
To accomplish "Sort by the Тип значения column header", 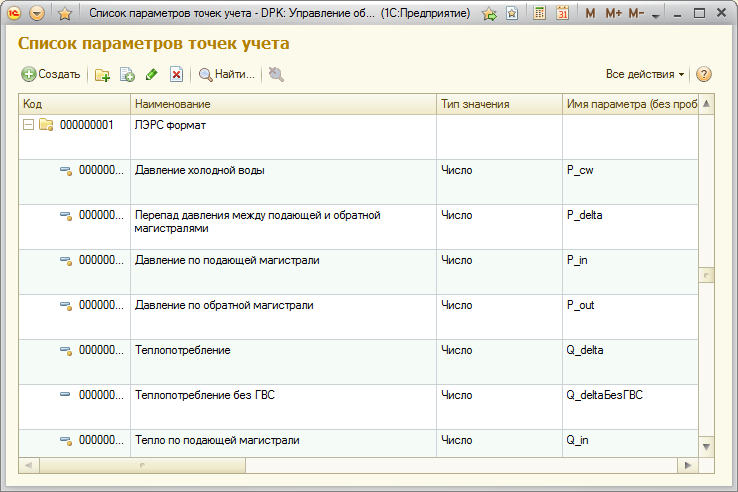I will (499, 104).
